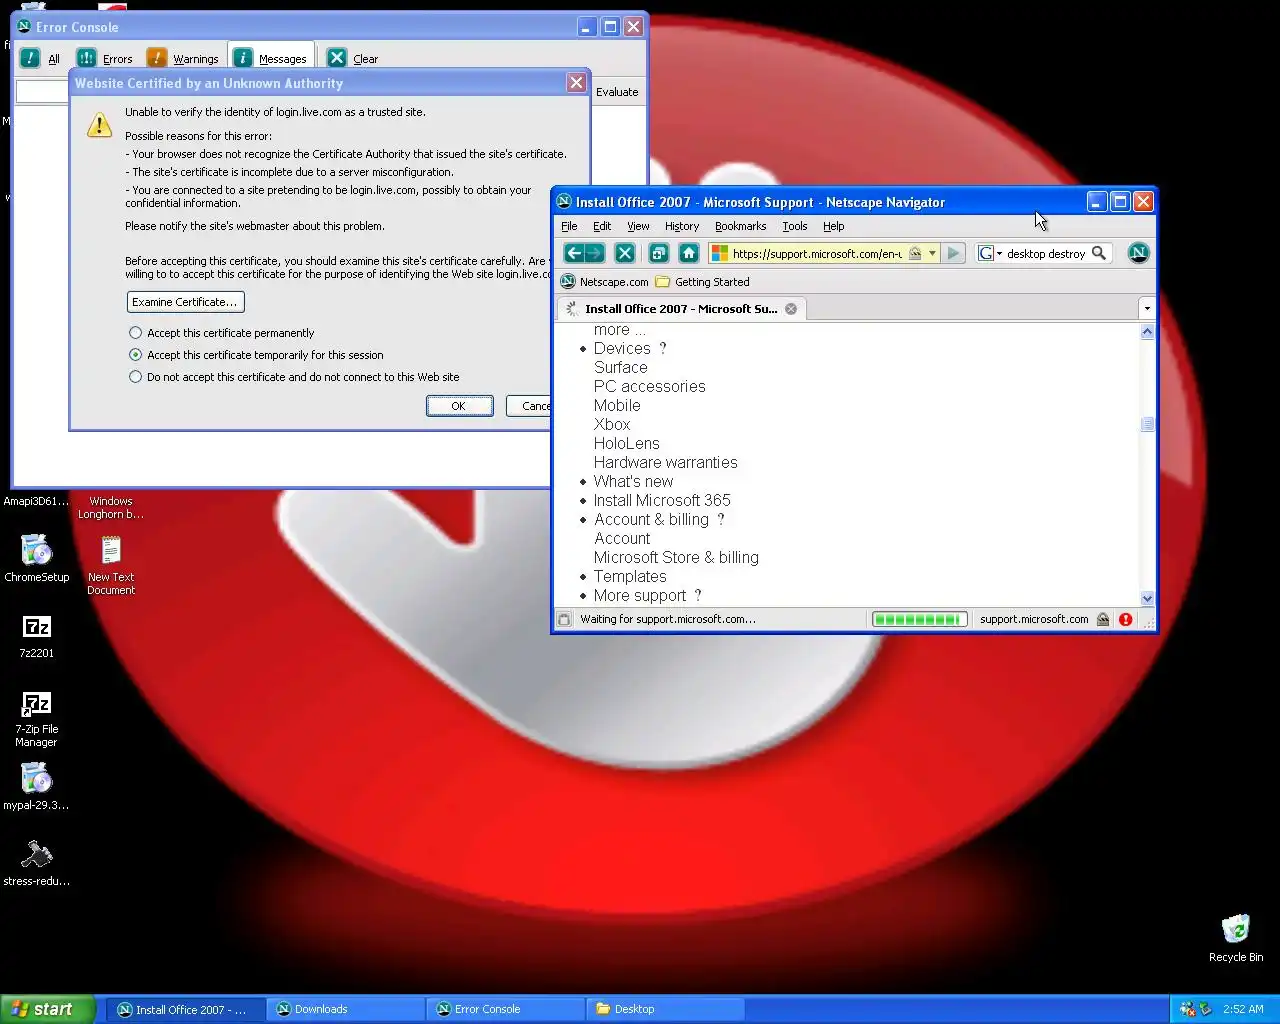Click the padlock icon inside the address bar
This screenshot has height=1024, width=1280.
pyautogui.click(x=914, y=253)
